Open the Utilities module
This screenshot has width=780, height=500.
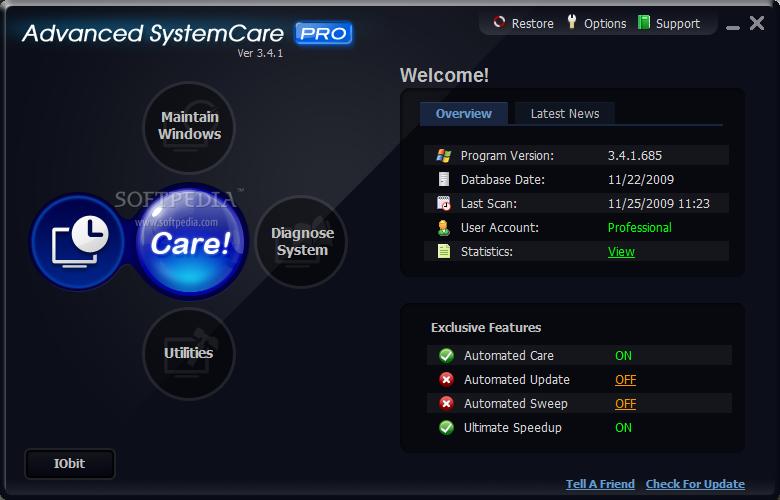tap(189, 353)
